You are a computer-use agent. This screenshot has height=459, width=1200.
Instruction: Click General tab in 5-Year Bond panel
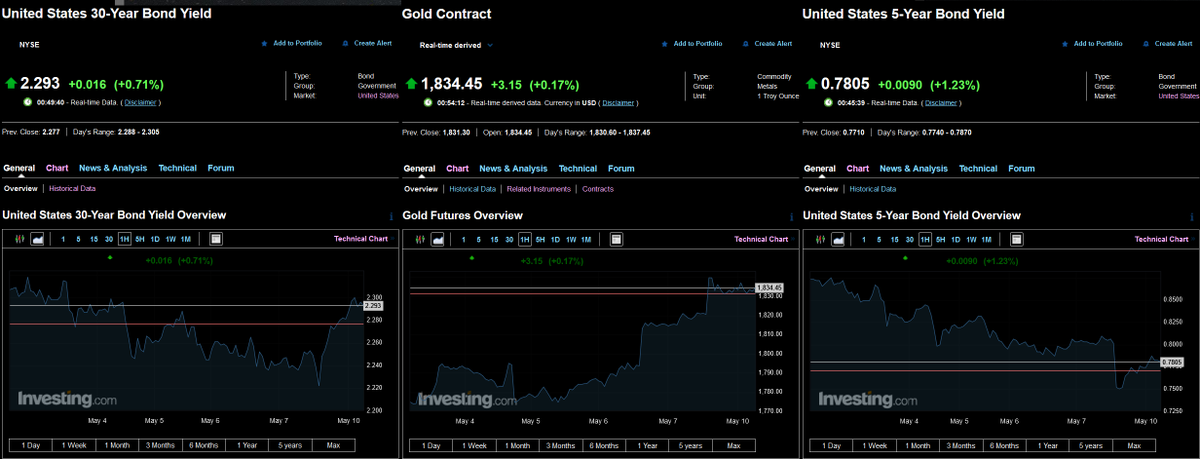pyautogui.click(x=820, y=168)
